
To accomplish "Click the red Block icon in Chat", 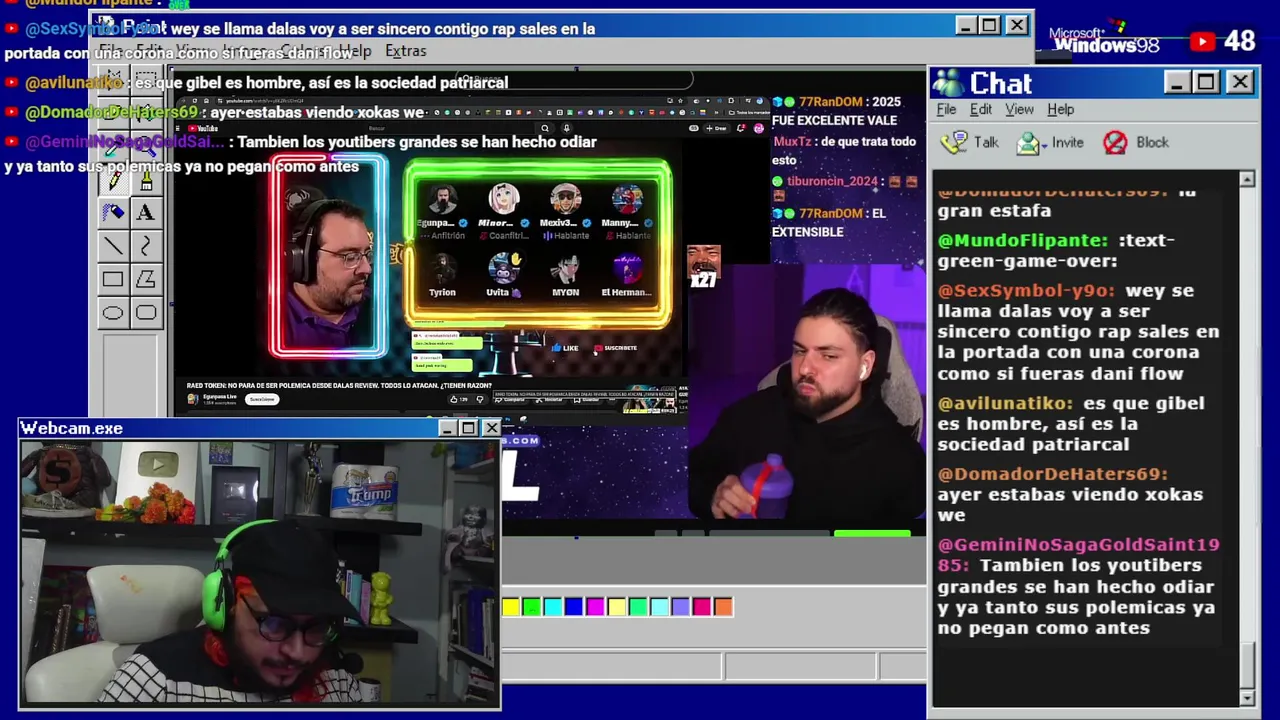I will [1115, 143].
